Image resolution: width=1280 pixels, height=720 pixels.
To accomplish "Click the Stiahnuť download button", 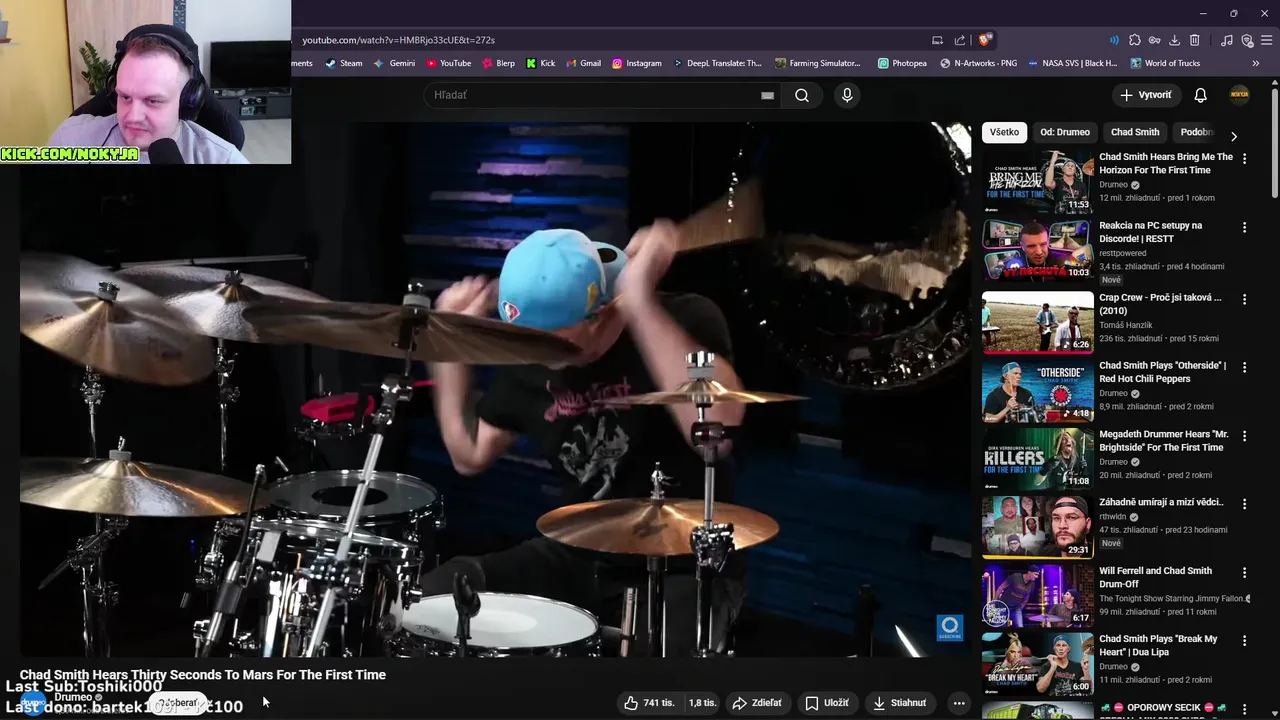I will pyautogui.click(x=900, y=703).
